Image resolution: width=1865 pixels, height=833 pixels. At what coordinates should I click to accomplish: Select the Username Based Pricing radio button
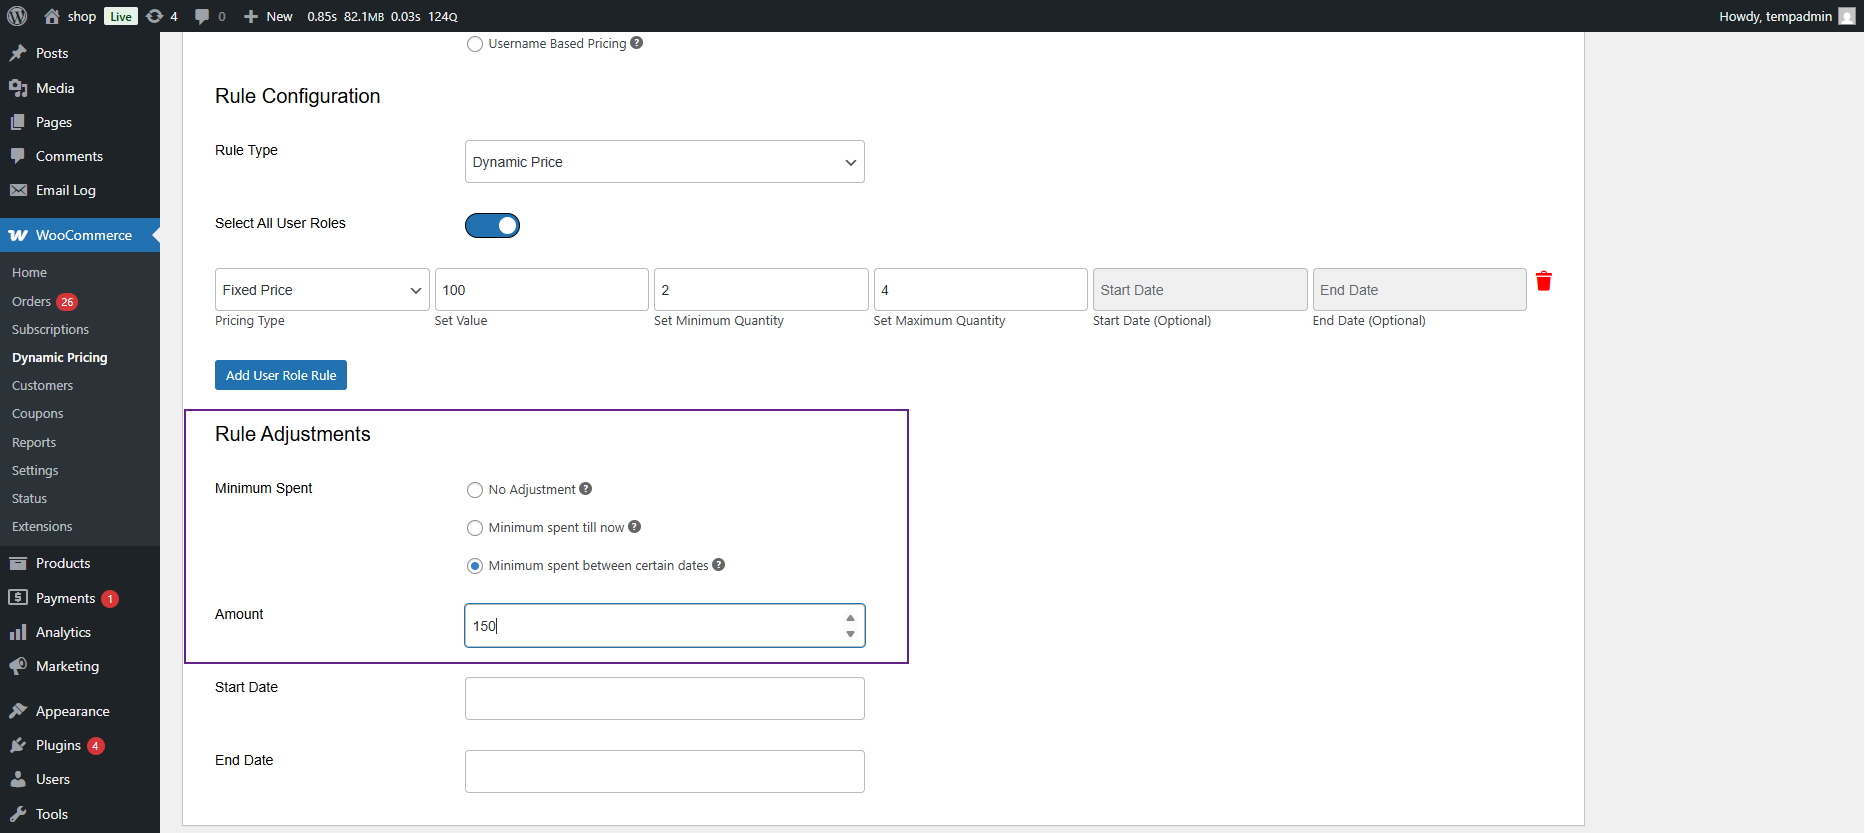pos(475,44)
